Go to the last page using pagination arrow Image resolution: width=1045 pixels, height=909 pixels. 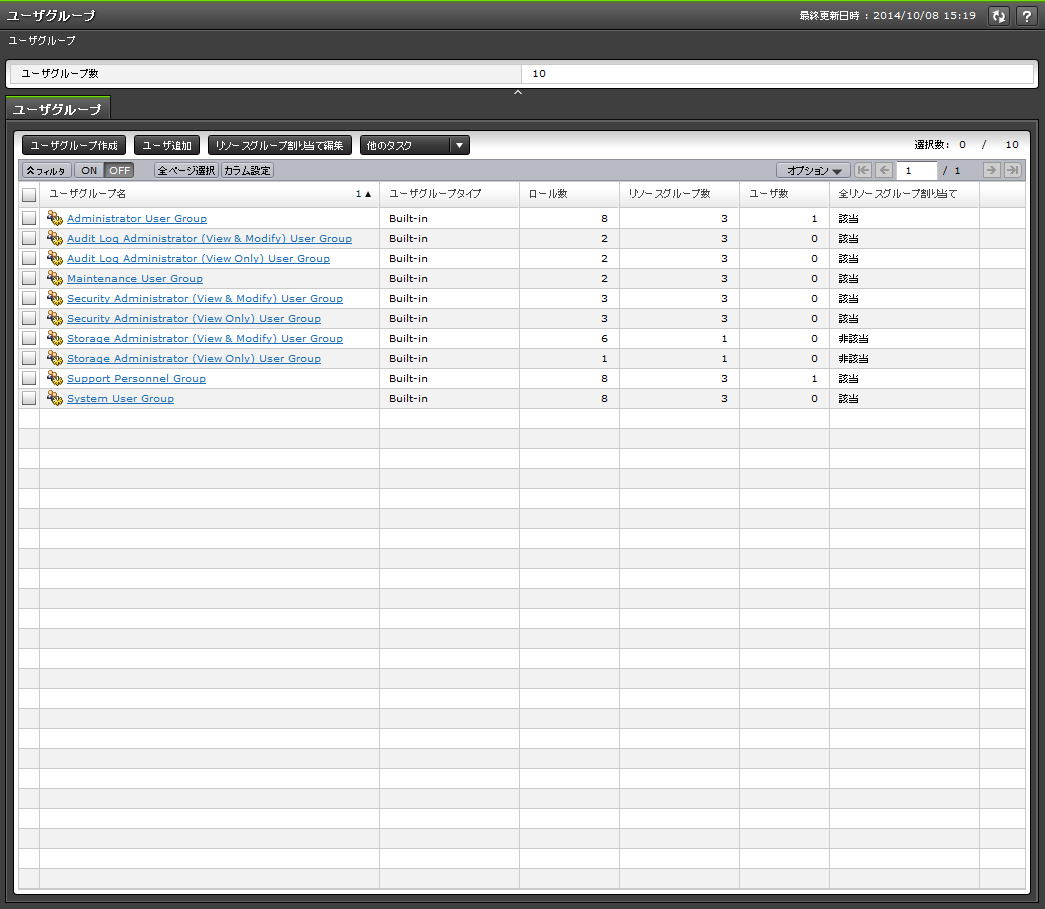(1012, 170)
